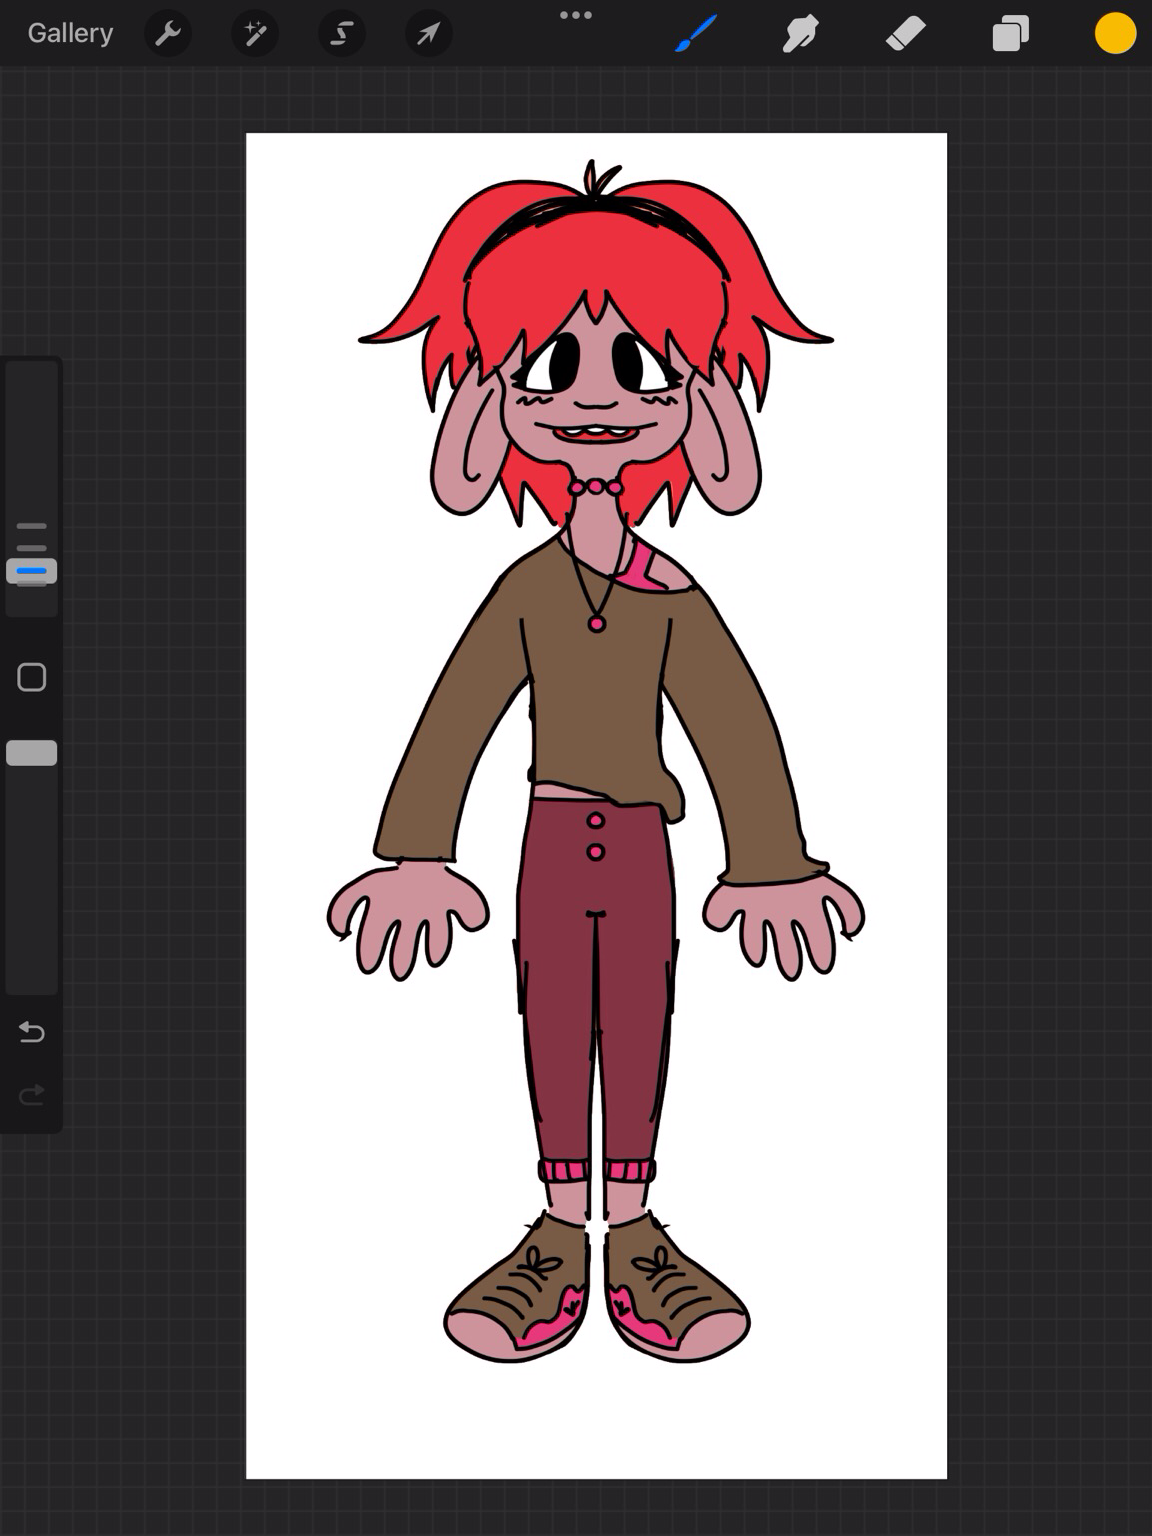
Task: Undo the last stroke
Action: (32, 1032)
